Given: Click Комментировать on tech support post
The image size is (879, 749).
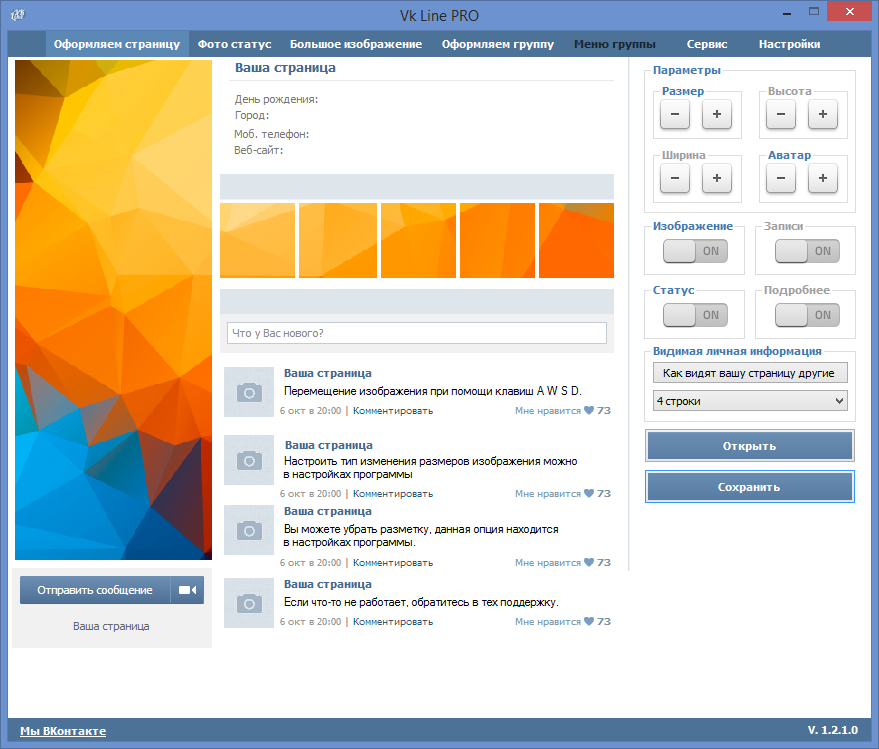Looking at the screenshot, I should coord(393,622).
